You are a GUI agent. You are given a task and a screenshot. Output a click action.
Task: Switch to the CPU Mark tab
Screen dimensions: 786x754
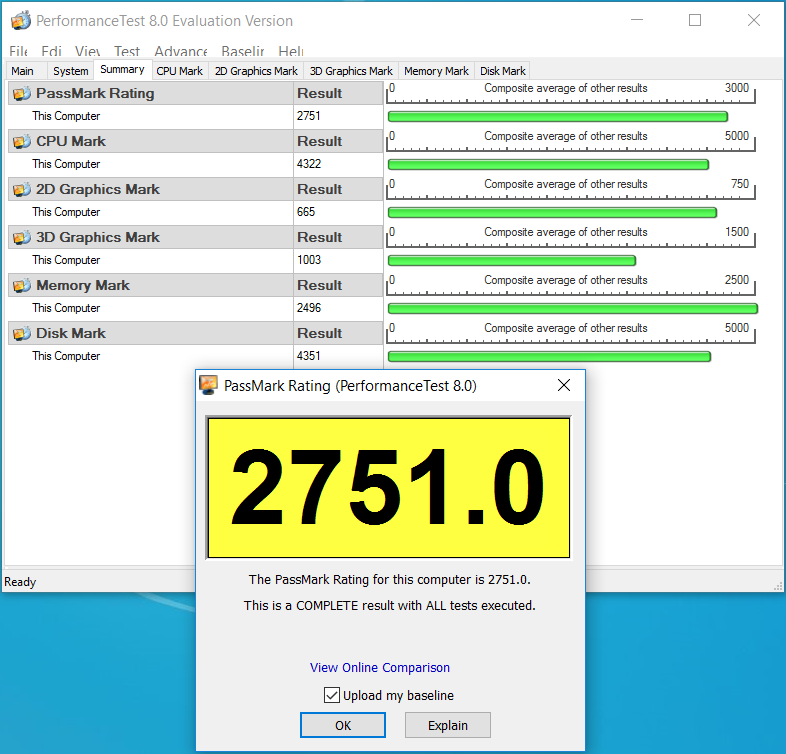point(179,71)
